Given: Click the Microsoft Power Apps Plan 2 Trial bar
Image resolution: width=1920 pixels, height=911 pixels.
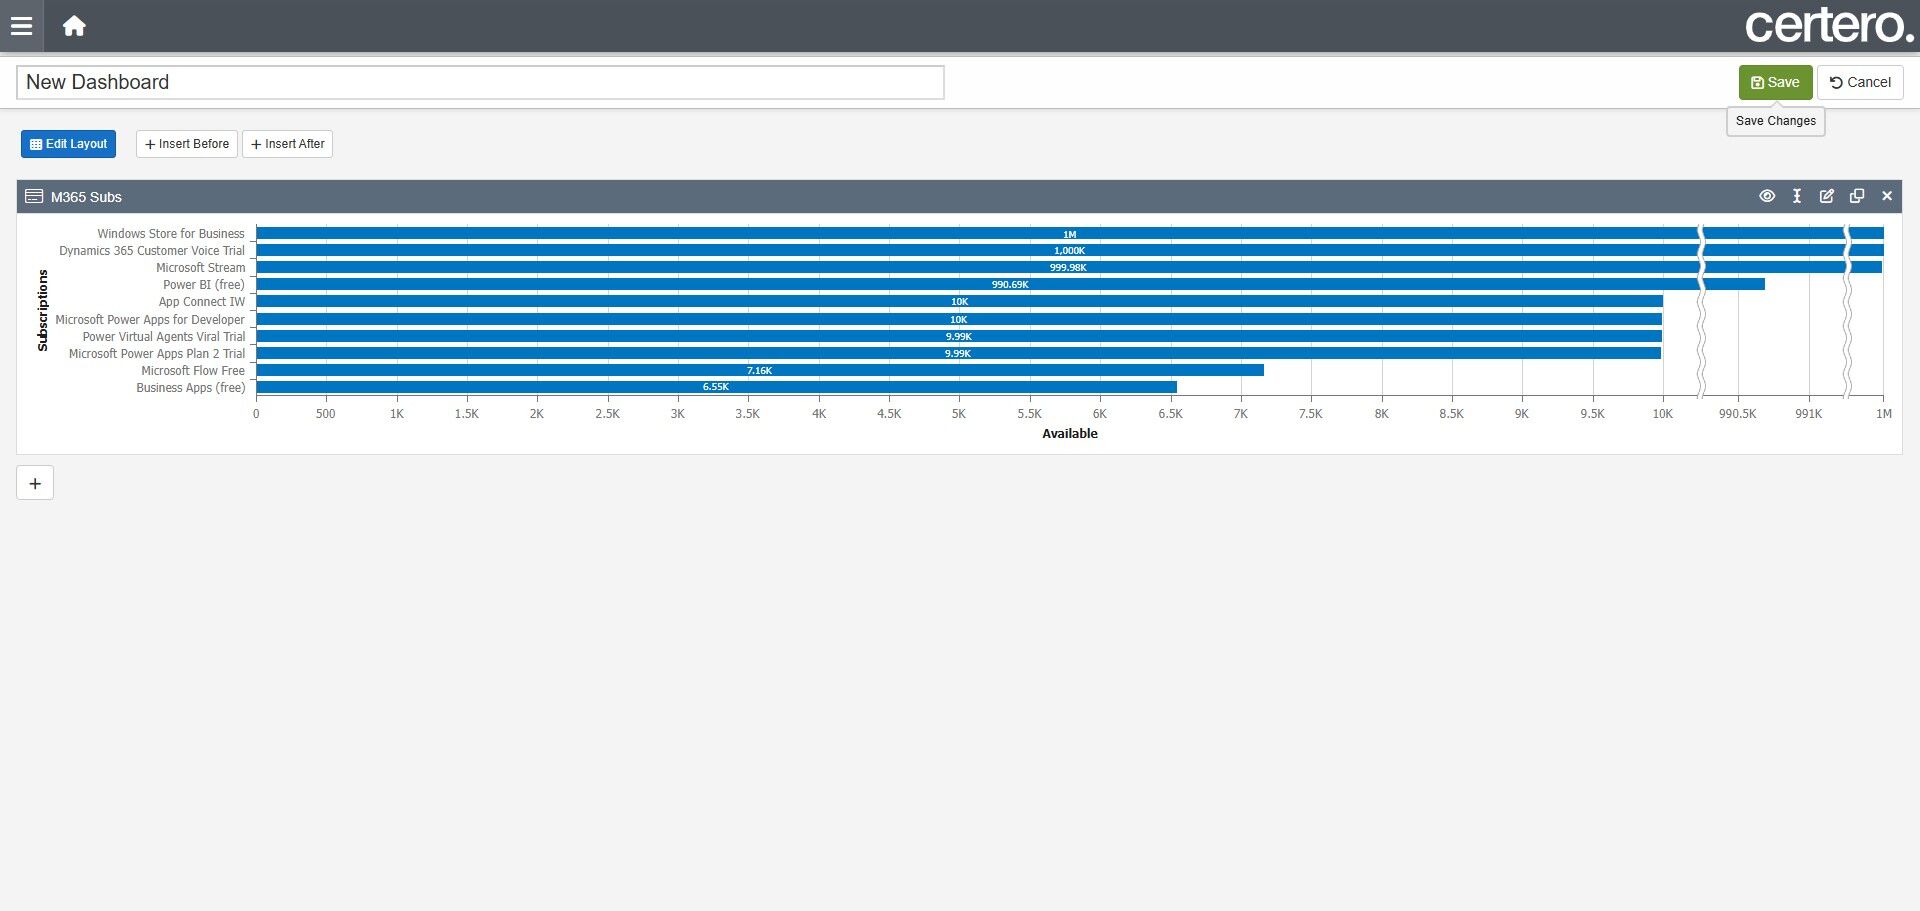Looking at the screenshot, I should pyautogui.click(x=958, y=353).
